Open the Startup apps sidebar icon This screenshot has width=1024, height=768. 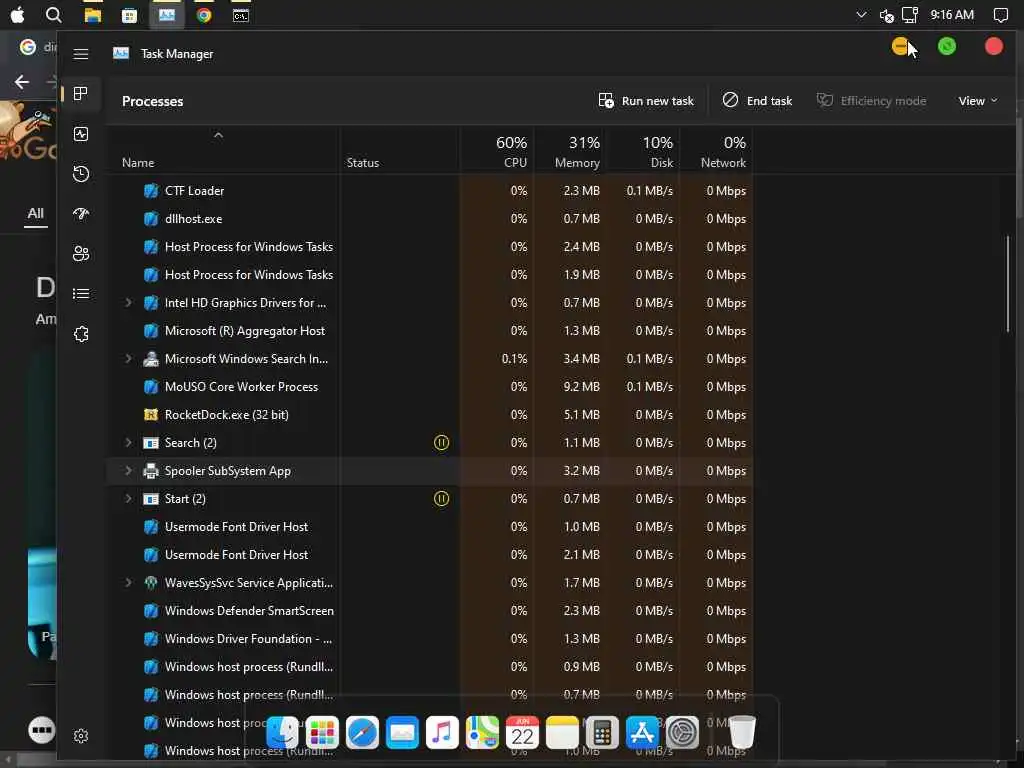click(x=80, y=214)
